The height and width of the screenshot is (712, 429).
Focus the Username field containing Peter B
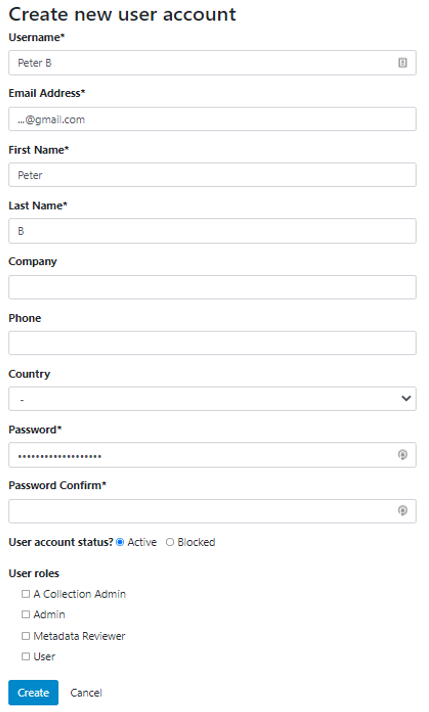(212, 63)
